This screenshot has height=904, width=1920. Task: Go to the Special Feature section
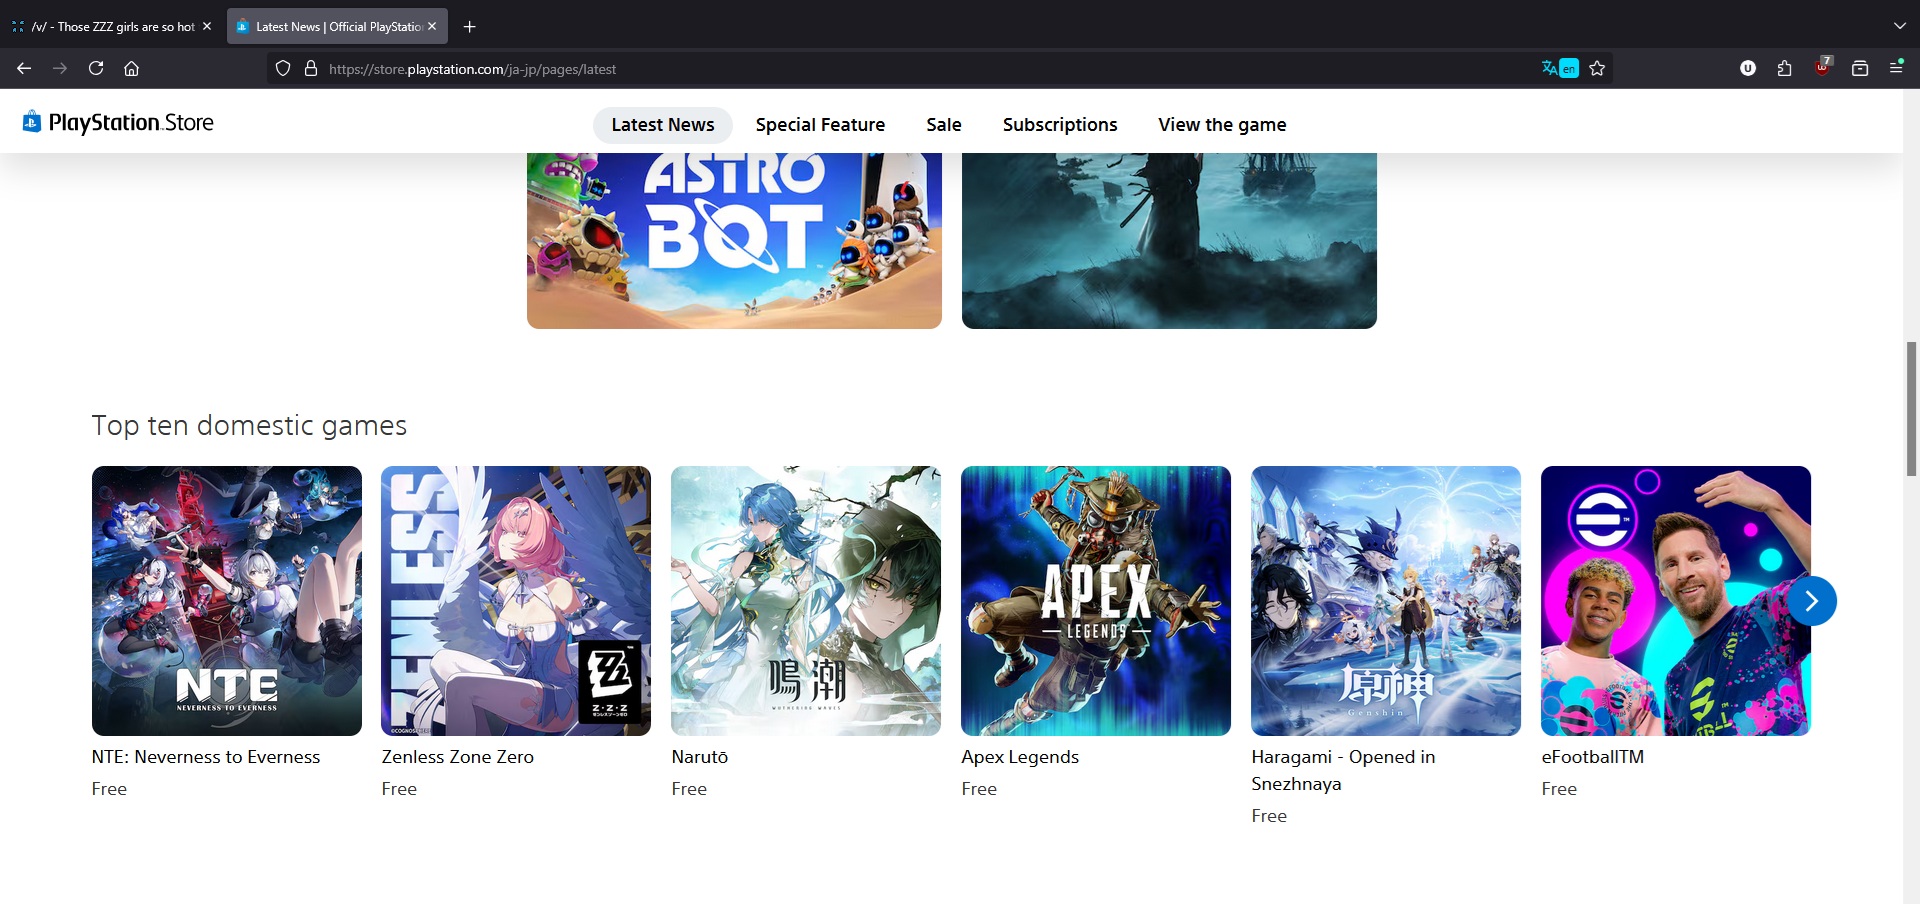tap(820, 125)
